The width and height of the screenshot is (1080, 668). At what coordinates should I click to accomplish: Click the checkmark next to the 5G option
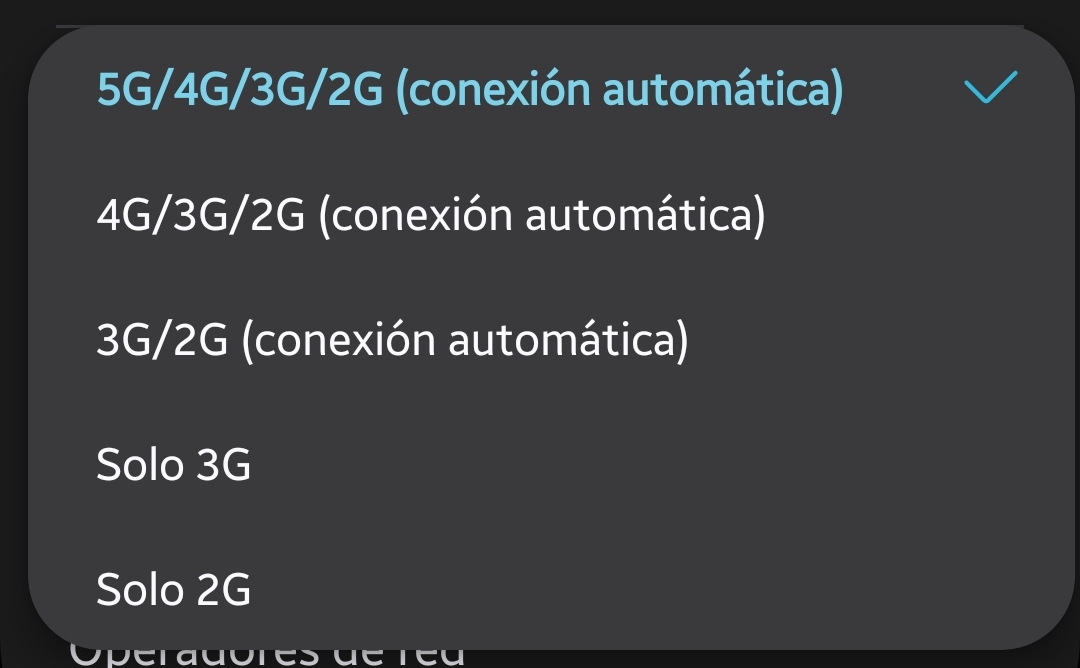(x=990, y=89)
